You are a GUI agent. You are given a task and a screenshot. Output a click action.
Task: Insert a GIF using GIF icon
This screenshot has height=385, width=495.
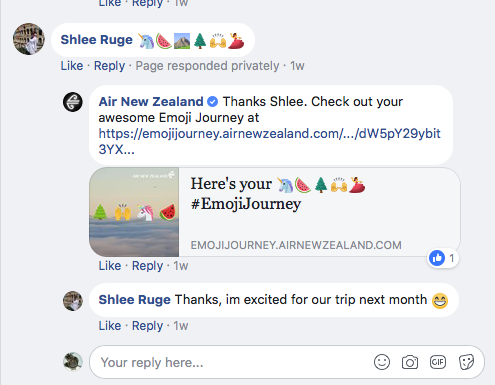[438, 362]
